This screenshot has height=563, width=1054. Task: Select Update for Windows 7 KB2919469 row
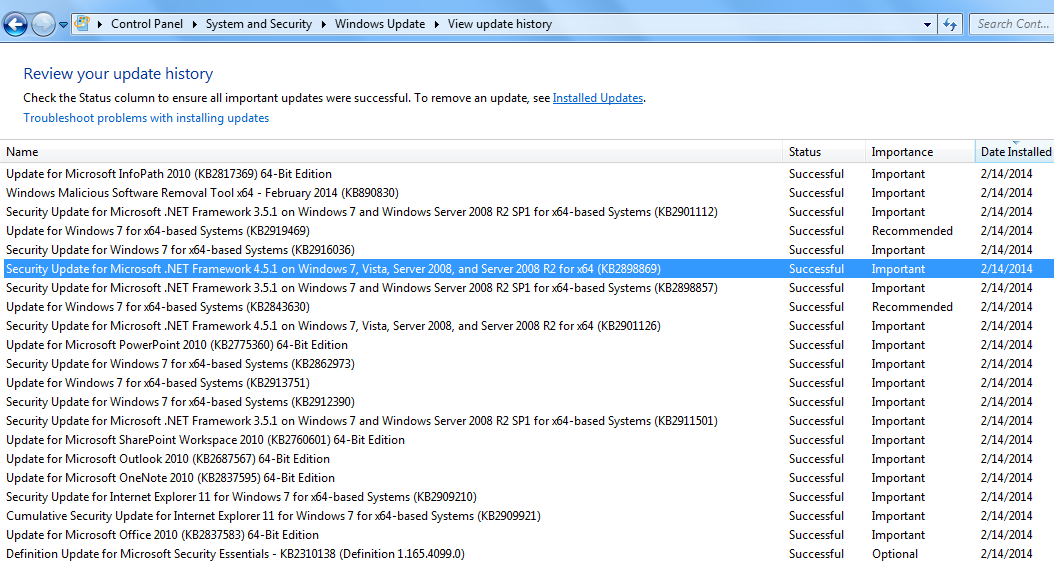coord(527,230)
